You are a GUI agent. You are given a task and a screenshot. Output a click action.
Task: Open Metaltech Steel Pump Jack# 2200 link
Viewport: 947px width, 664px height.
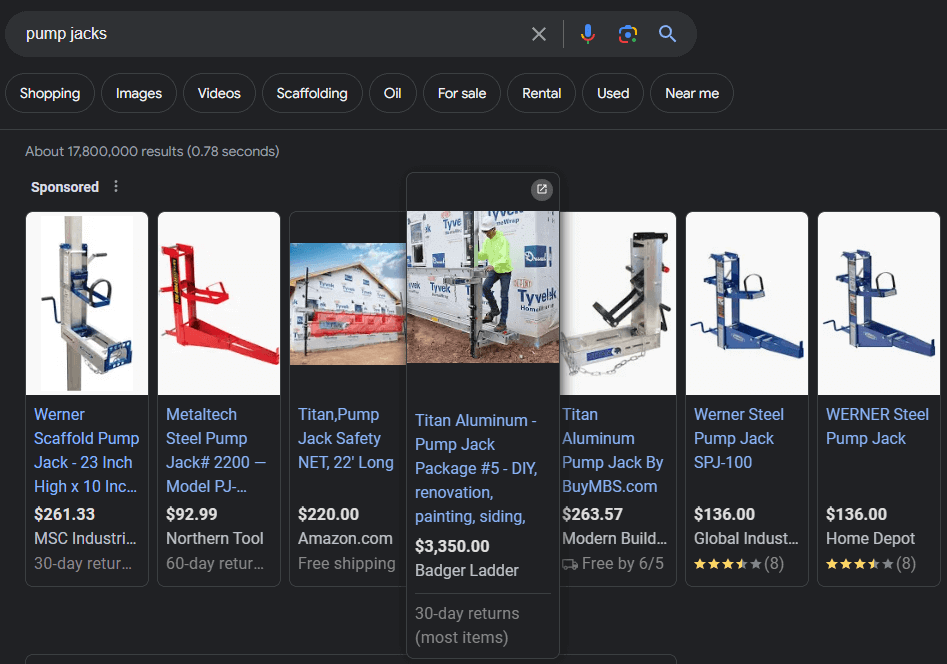216,450
